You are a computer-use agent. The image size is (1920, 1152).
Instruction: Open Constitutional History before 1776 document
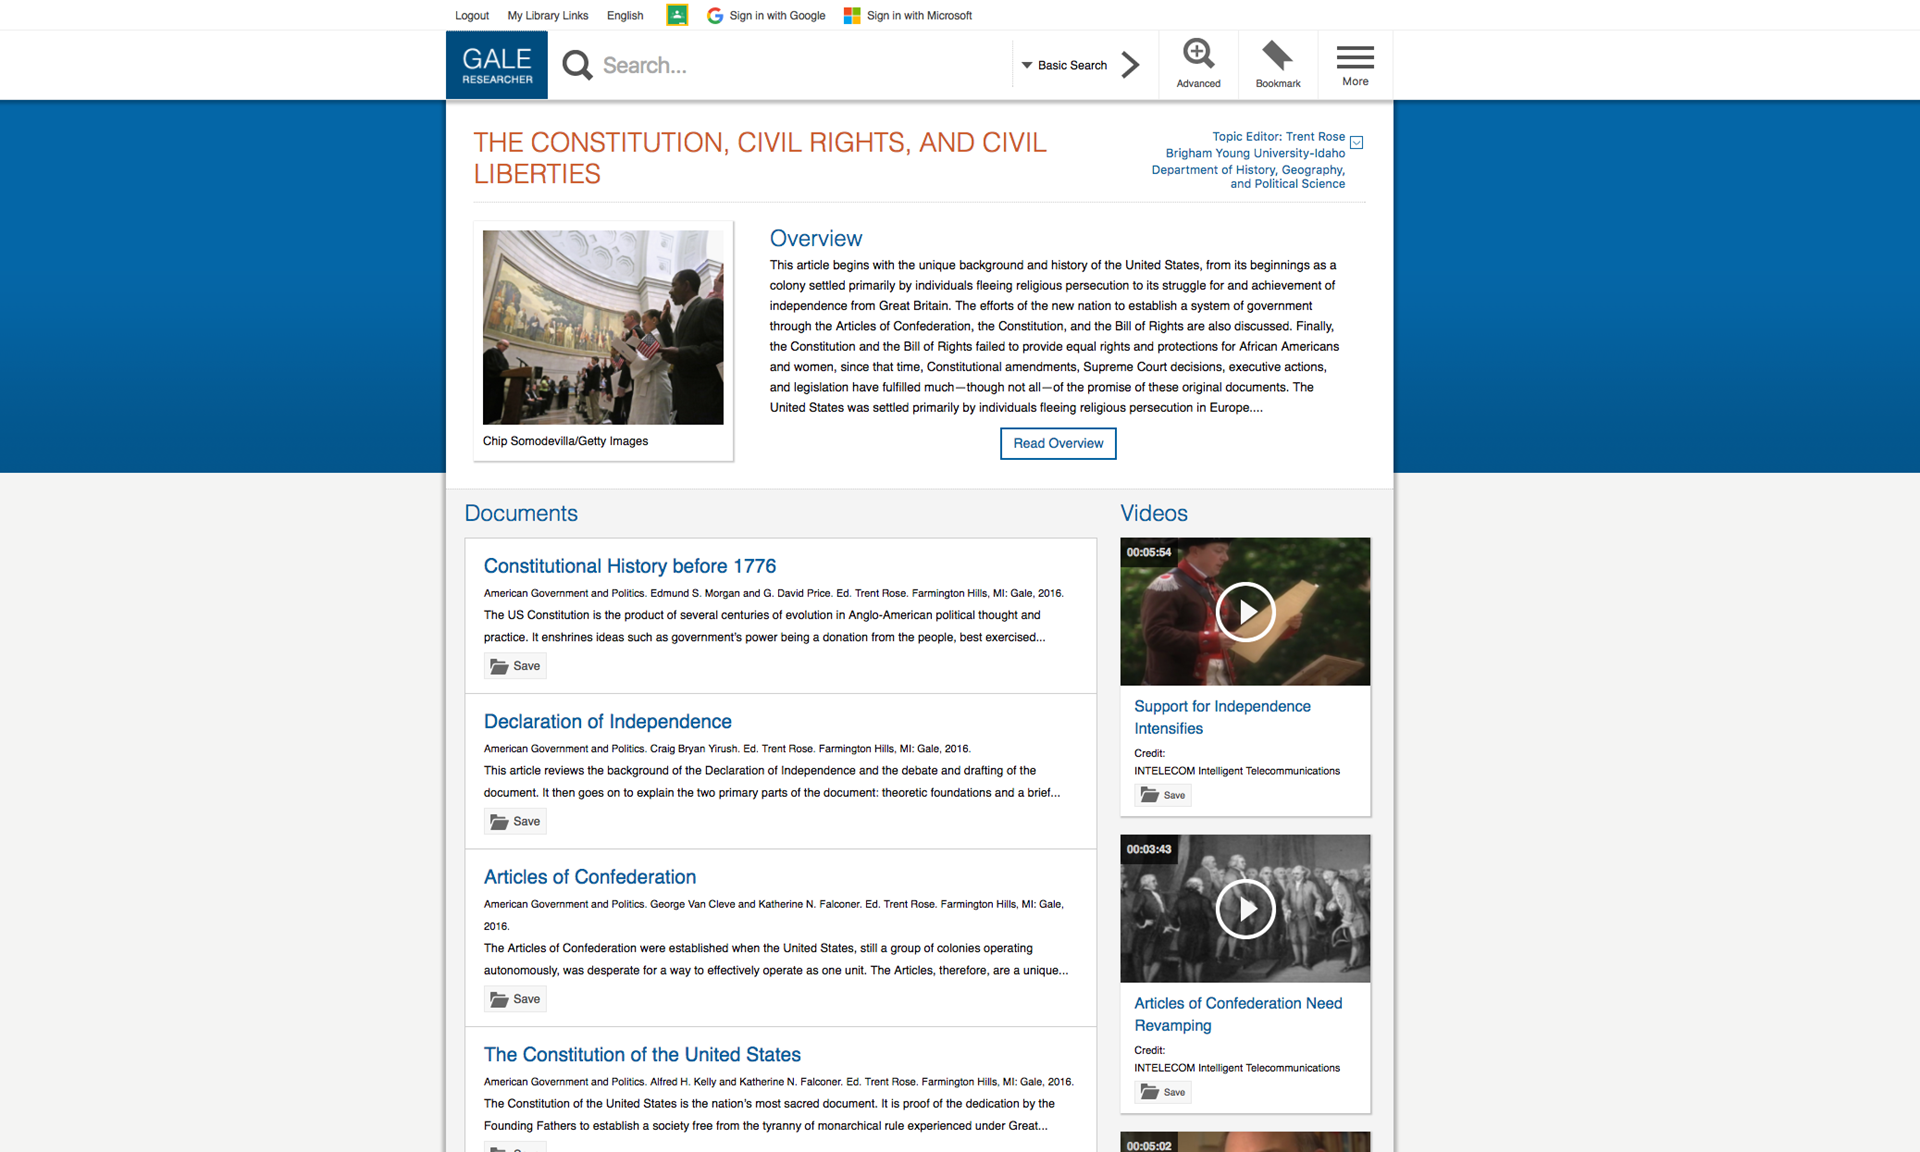pos(630,566)
